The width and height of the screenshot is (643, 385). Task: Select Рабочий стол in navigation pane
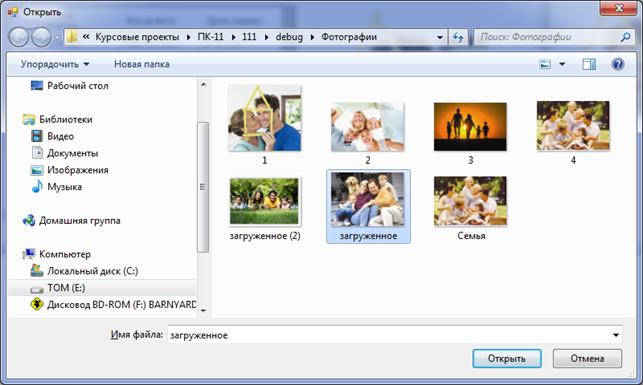point(70,86)
